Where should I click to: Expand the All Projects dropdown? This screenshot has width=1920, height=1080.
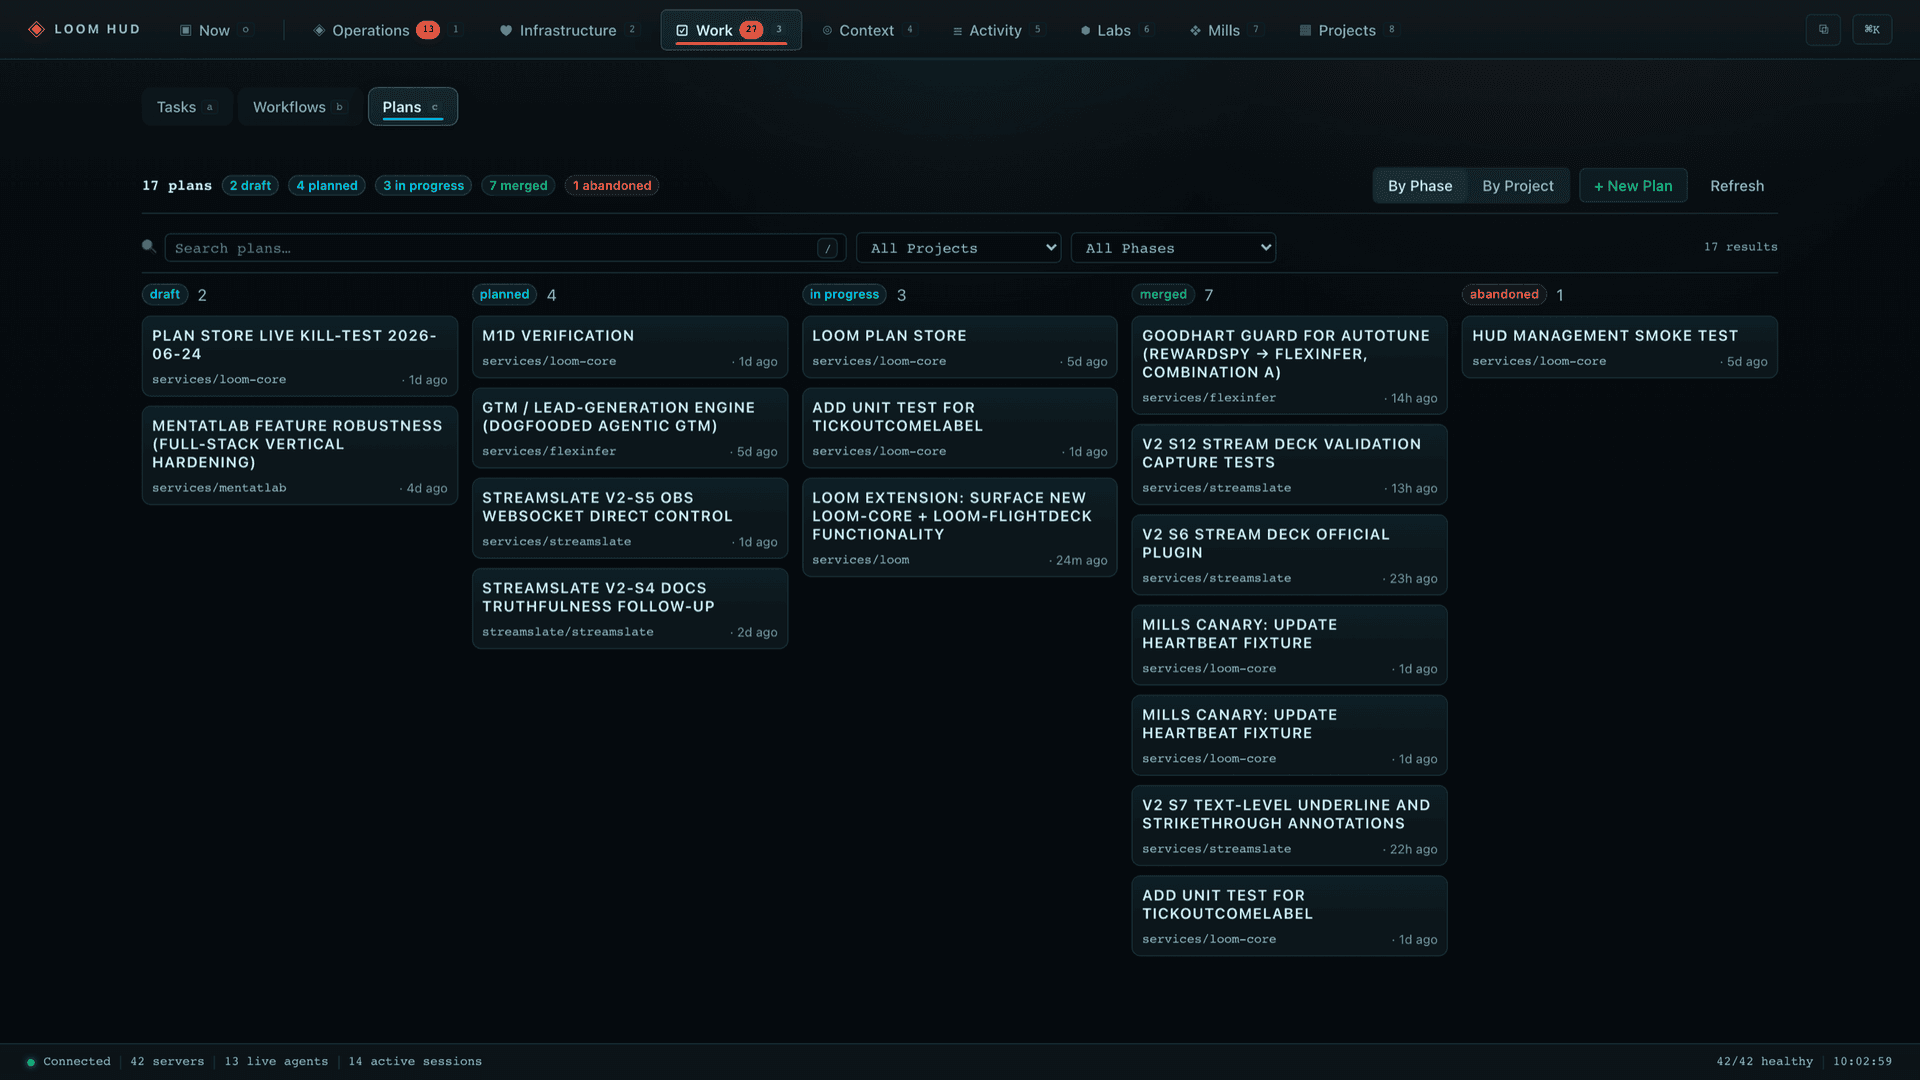point(958,248)
